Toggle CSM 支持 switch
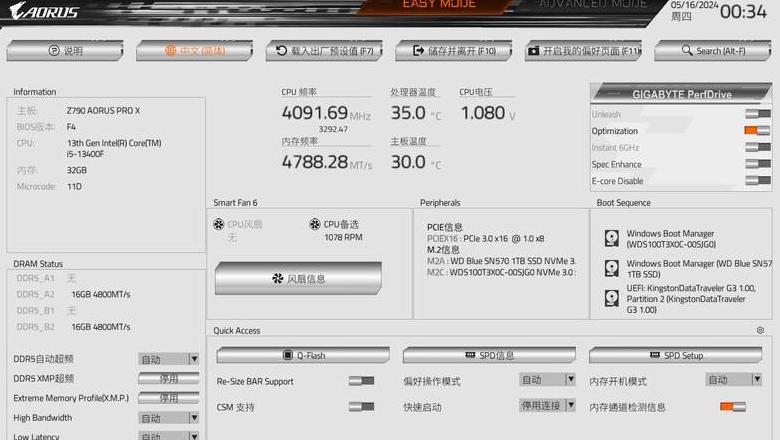Viewport: 780px width, 440px height. click(x=362, y=407)
